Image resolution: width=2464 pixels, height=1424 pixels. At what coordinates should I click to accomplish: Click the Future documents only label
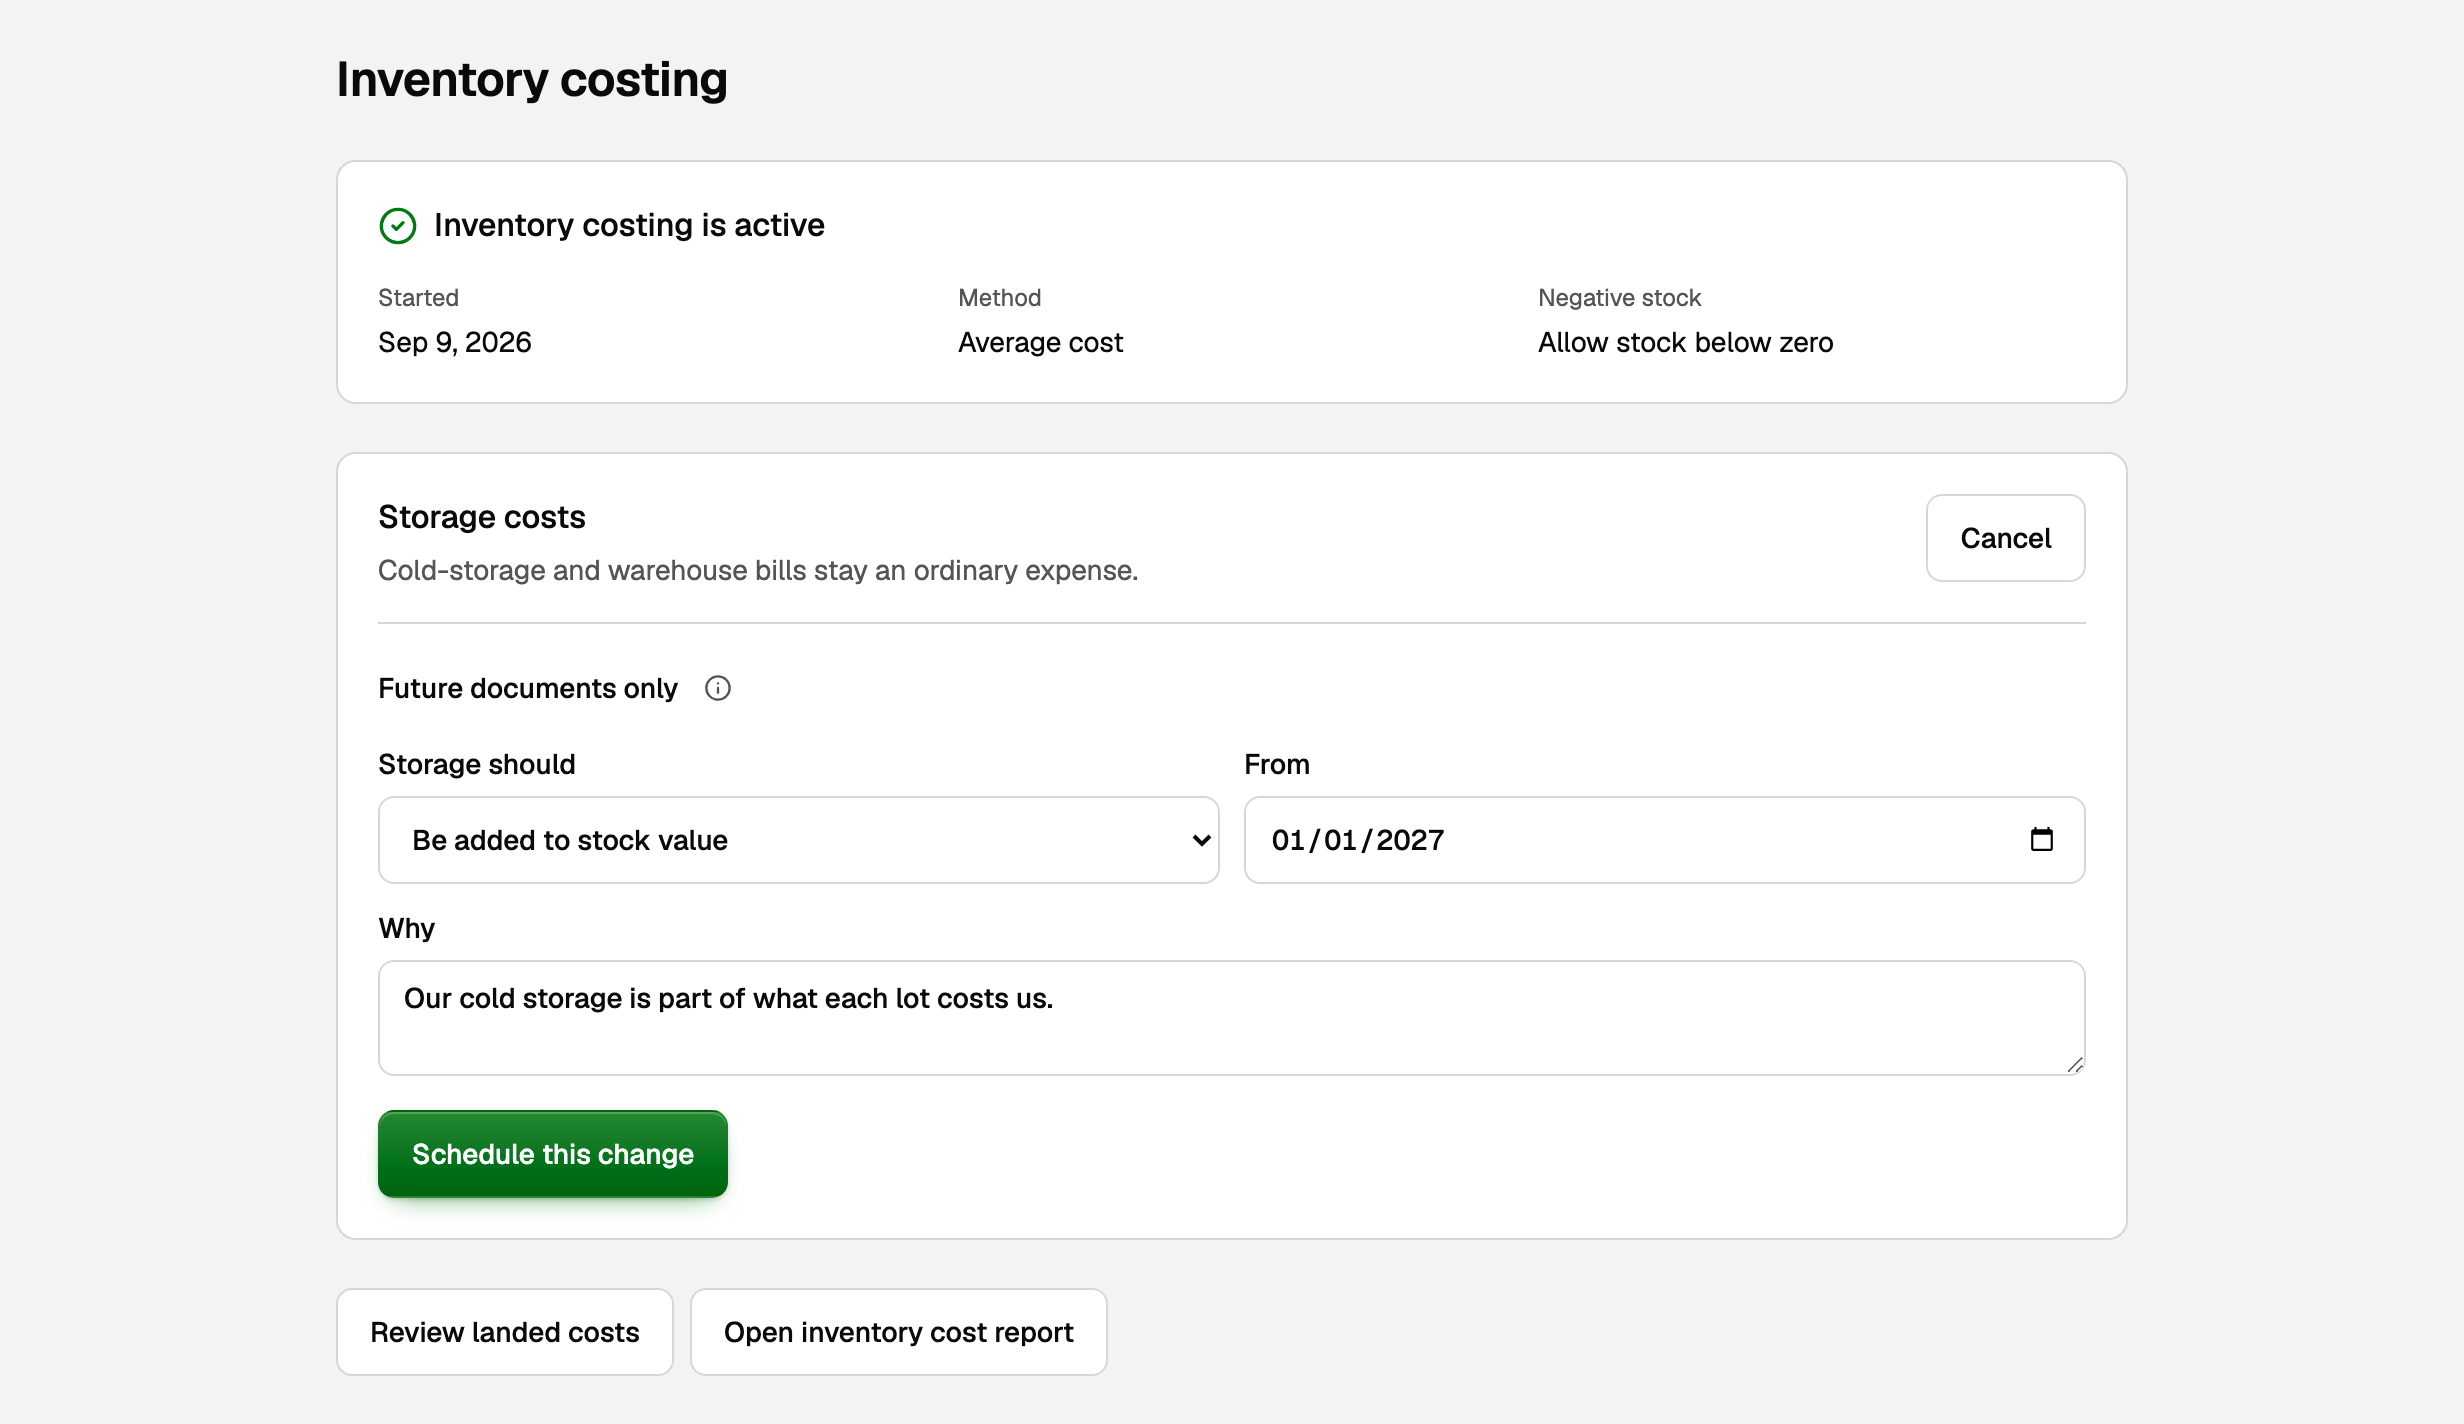pos(528,688)
